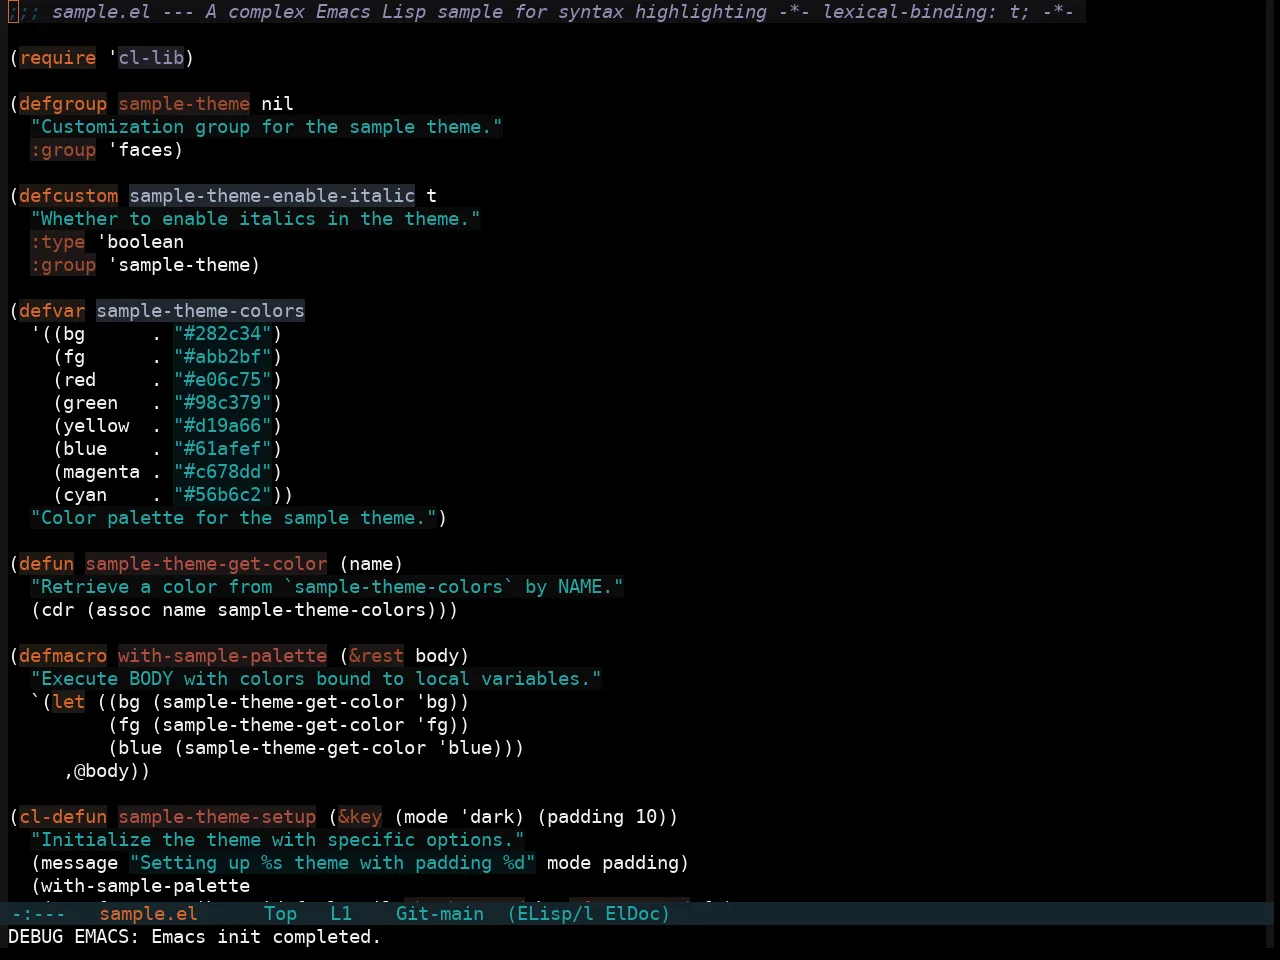The width and height of the screenshot is (1280, 960).
Task: Click the 'cl-lib' symbol
Action: [151, 58]
